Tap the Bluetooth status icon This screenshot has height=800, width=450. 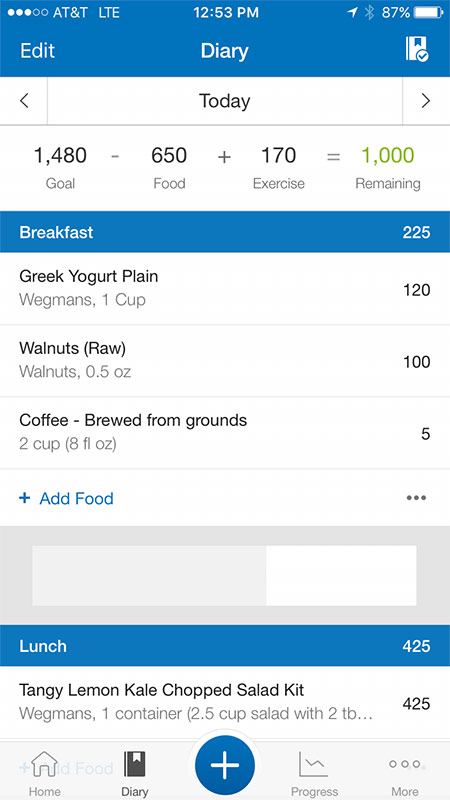(369, 13)
